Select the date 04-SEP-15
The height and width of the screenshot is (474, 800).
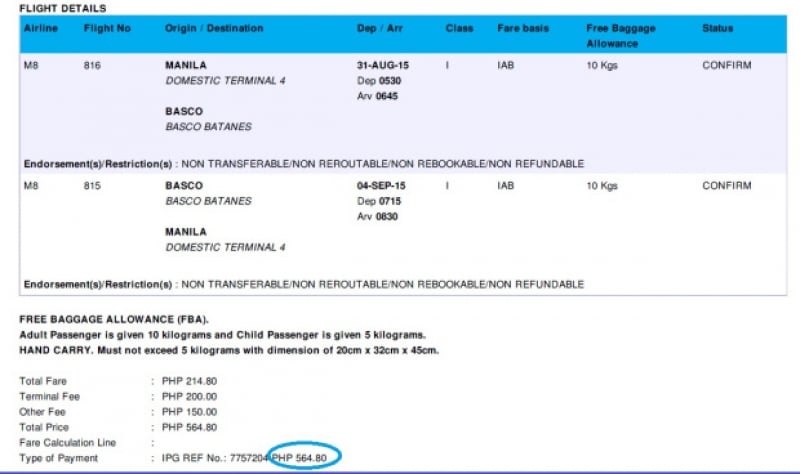(381, 186)
